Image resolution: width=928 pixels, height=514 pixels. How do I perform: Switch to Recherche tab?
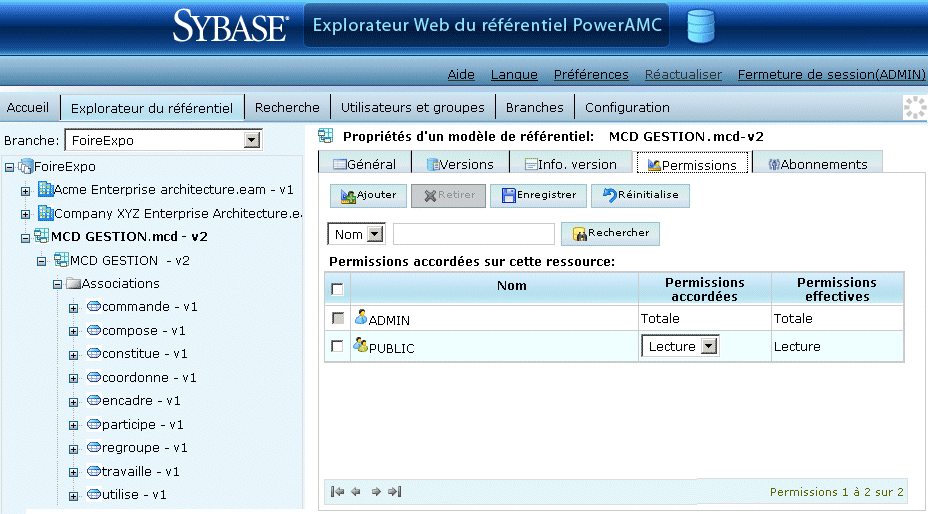click(x=287, y=107)
